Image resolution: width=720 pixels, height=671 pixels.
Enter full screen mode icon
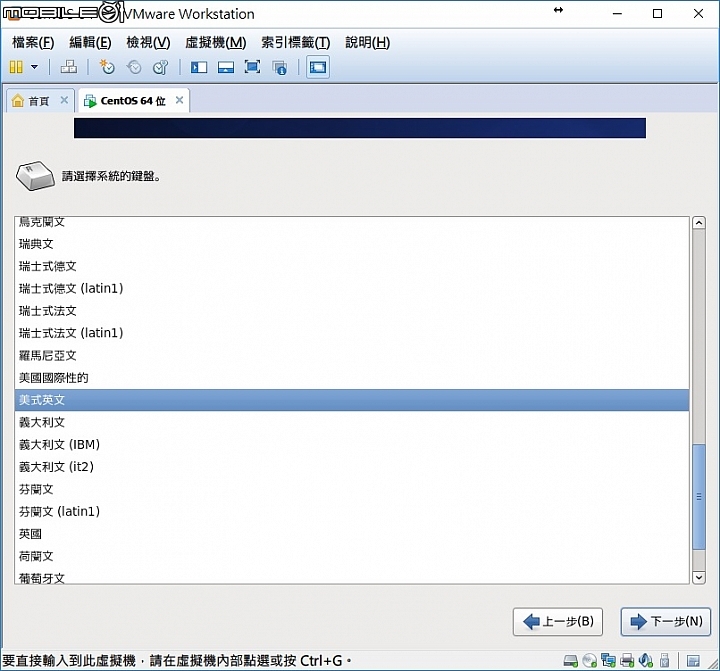(253, 67)
